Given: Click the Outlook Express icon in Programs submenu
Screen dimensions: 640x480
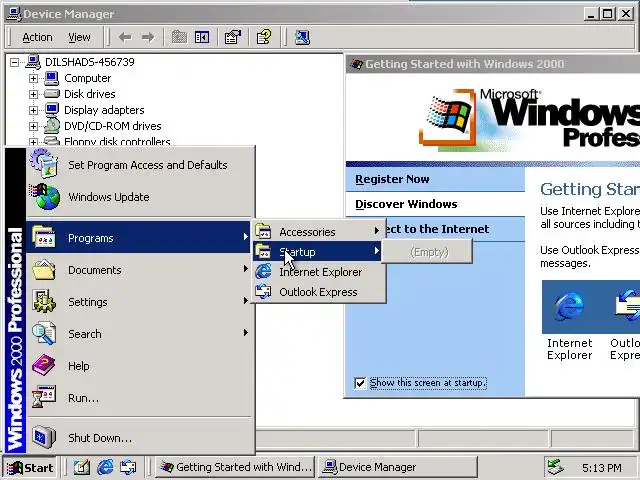Looking at the screenshot, I should pos(263,292).
